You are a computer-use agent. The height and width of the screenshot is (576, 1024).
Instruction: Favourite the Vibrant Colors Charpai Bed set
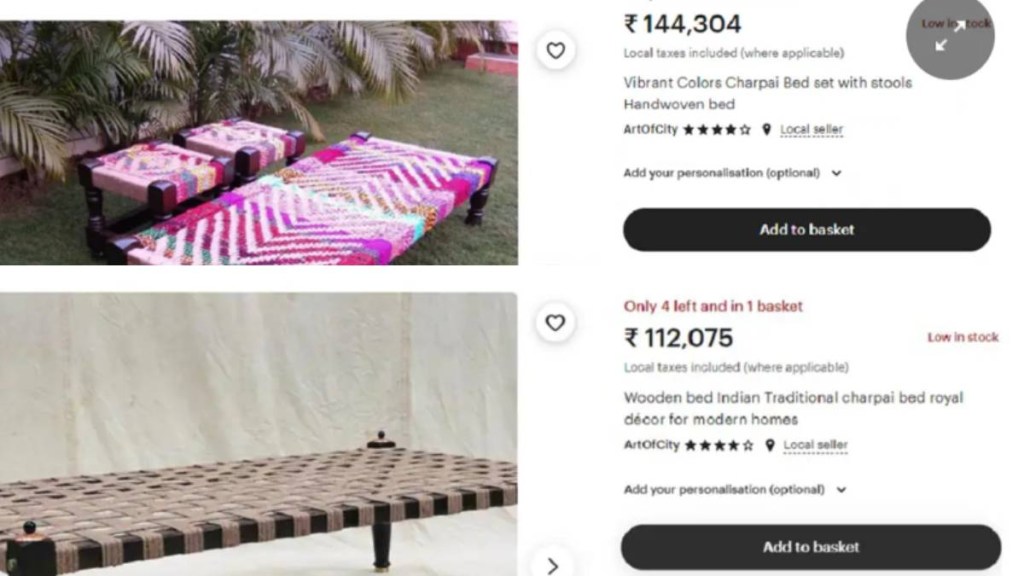coord(555,50)
